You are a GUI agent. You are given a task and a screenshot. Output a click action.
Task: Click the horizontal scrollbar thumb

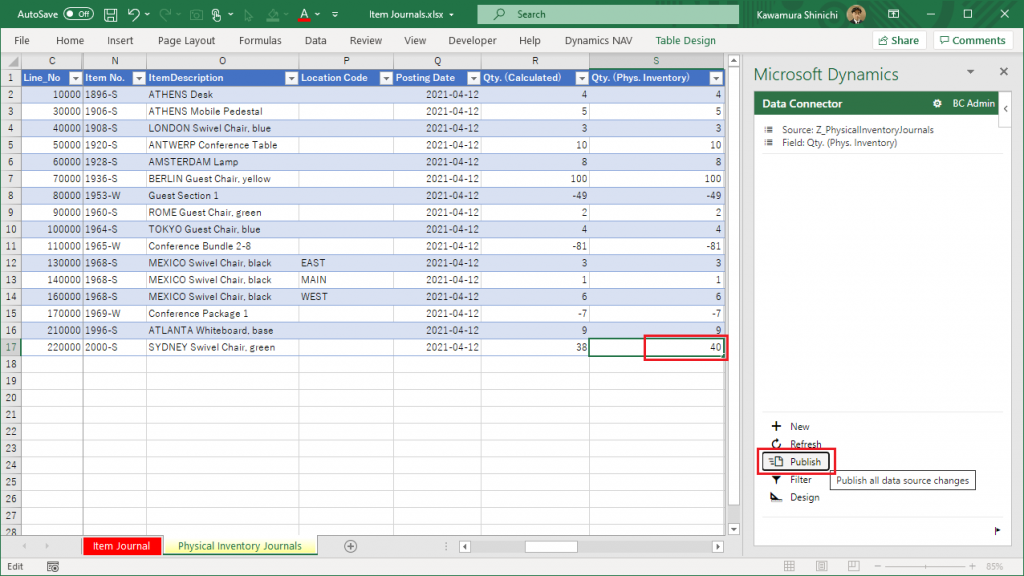[551, 546]
